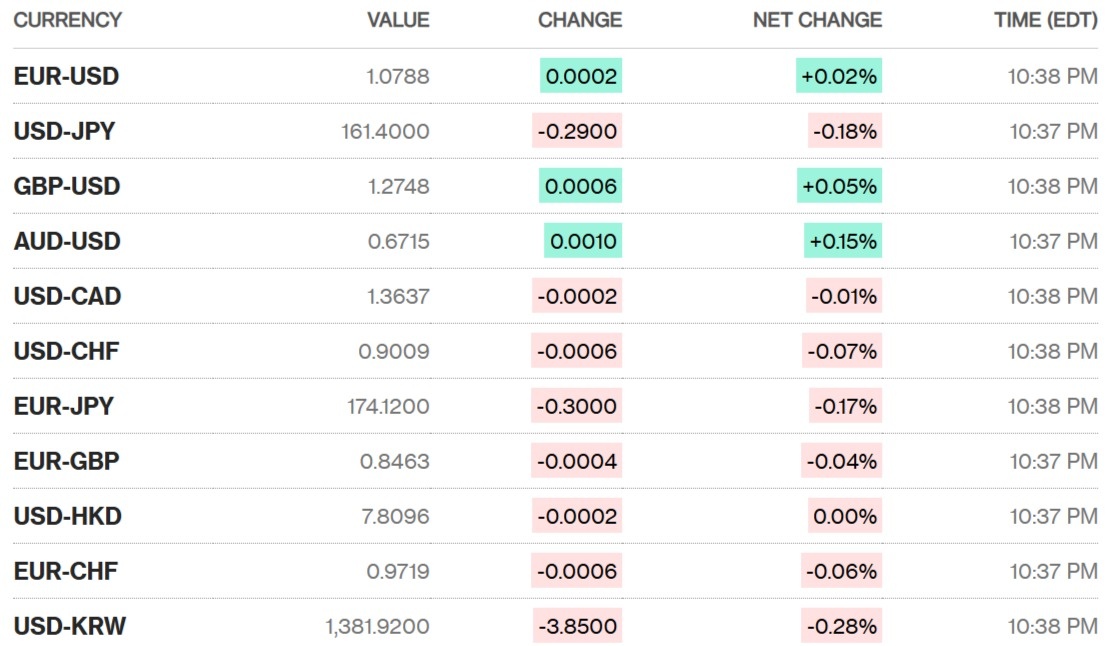Select the EUR-JPY cross rate

tap(63, 406)
